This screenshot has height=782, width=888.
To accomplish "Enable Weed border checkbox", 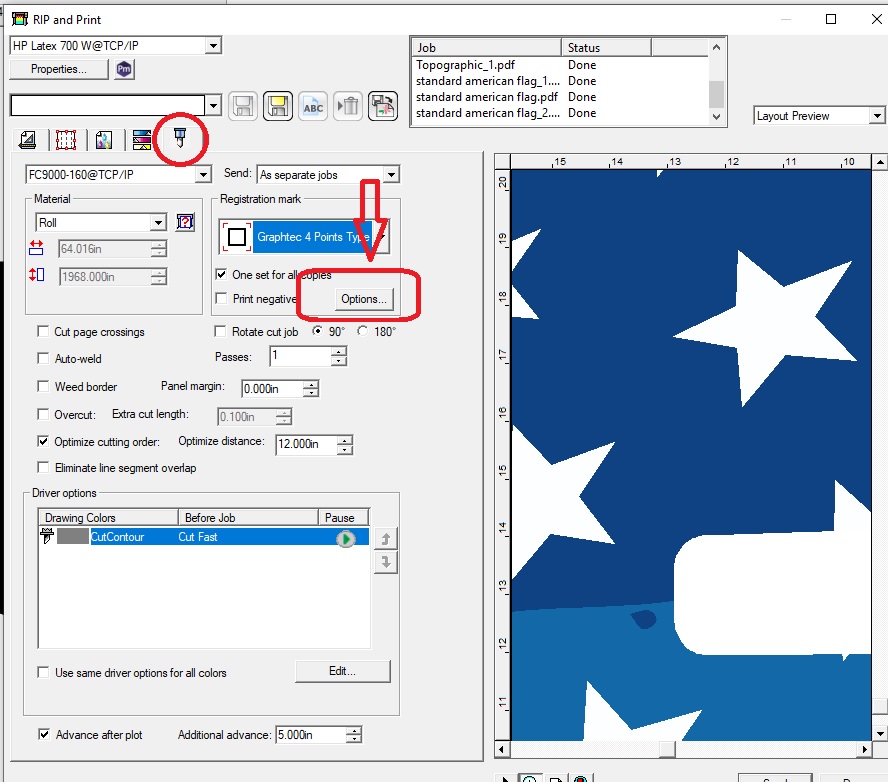I will point(43,386).
